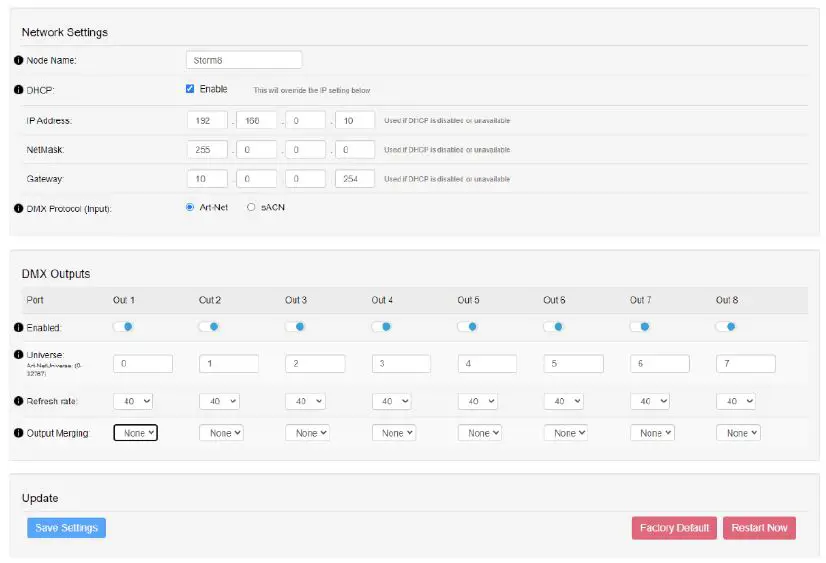Viewport: 826px width, 563px height.
Task: Click the info icon beside DHCP
Action: tap(18, 90)
